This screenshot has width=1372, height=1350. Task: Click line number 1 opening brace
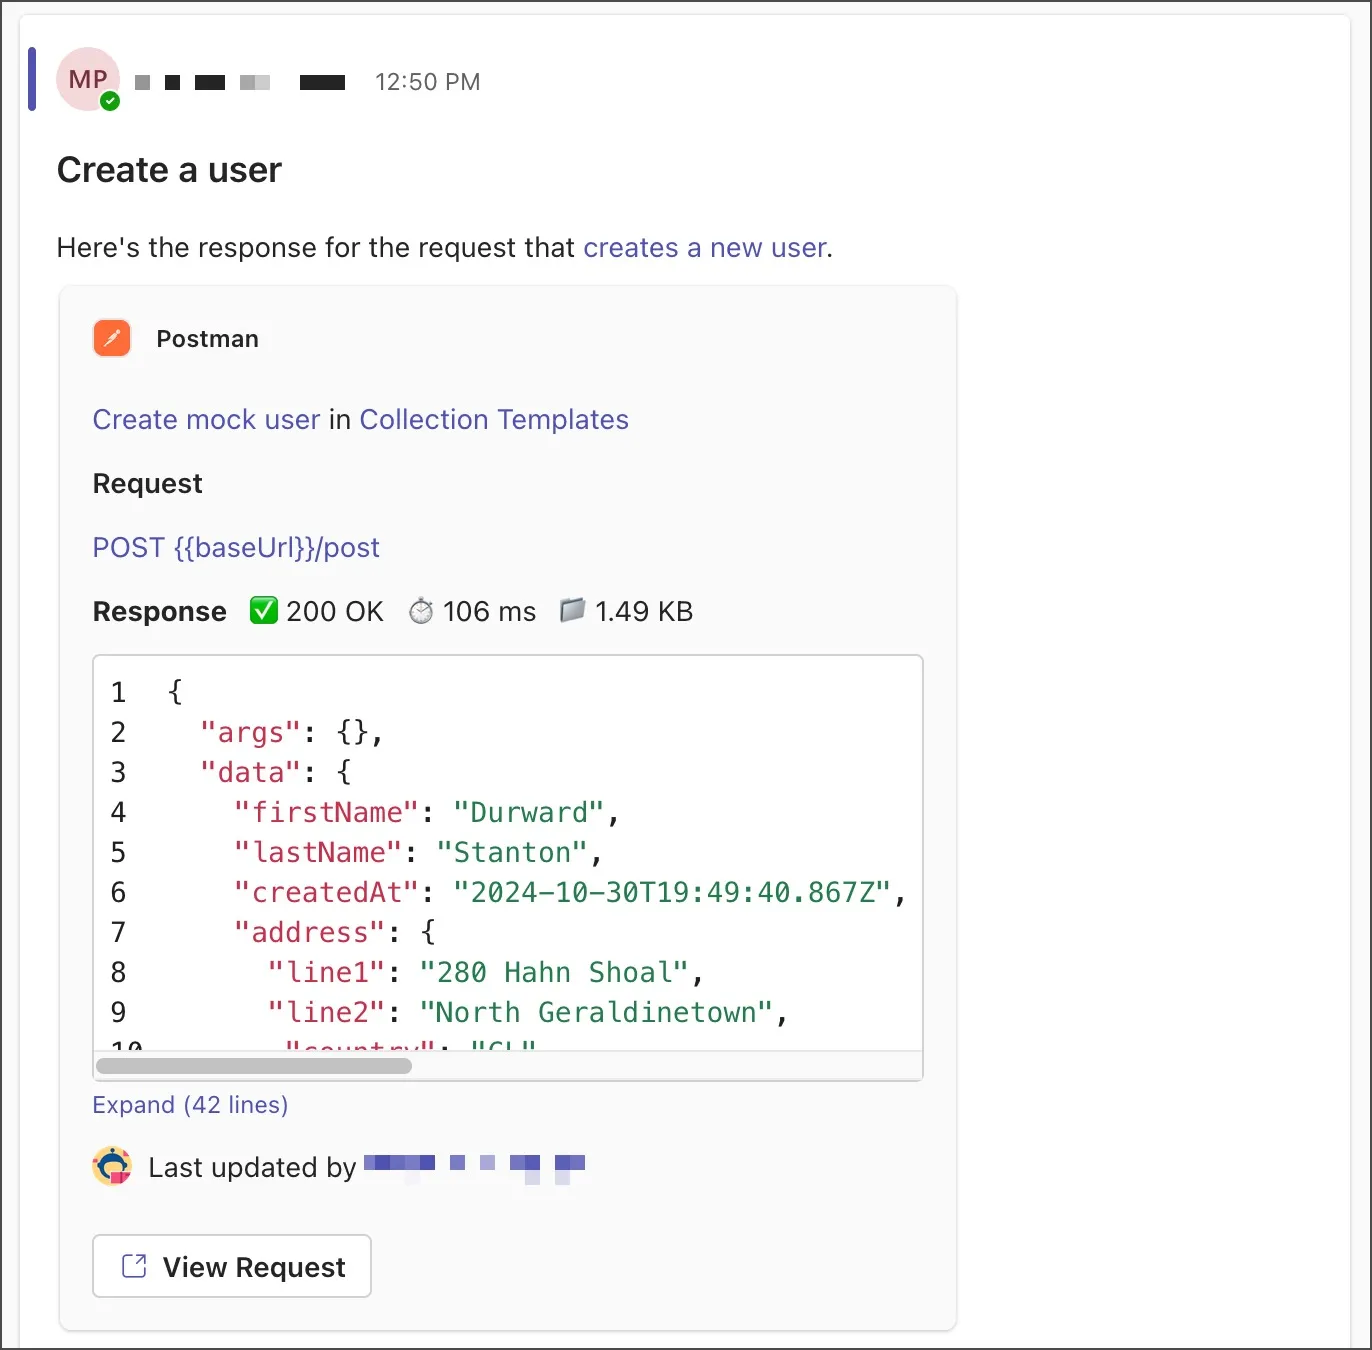click(176, 691)
